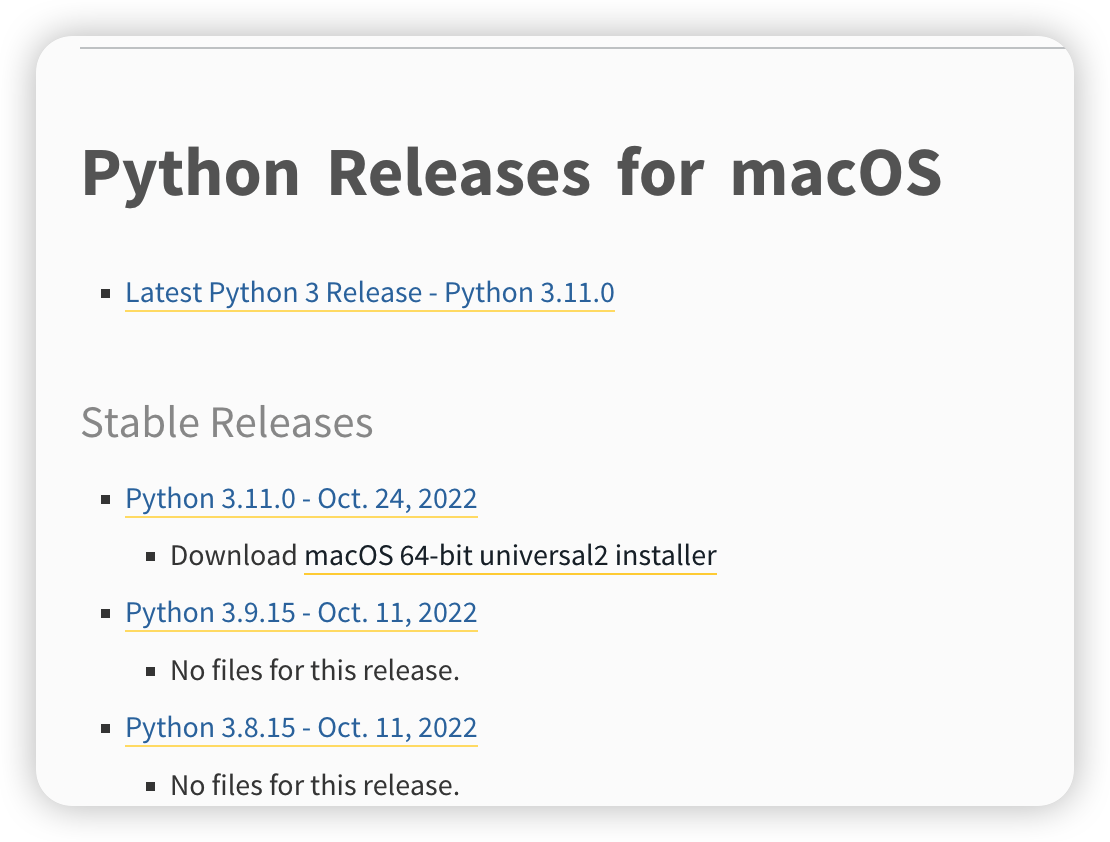Click the sub-bullet under the Python 3.8.15 entry

point(151,786)
